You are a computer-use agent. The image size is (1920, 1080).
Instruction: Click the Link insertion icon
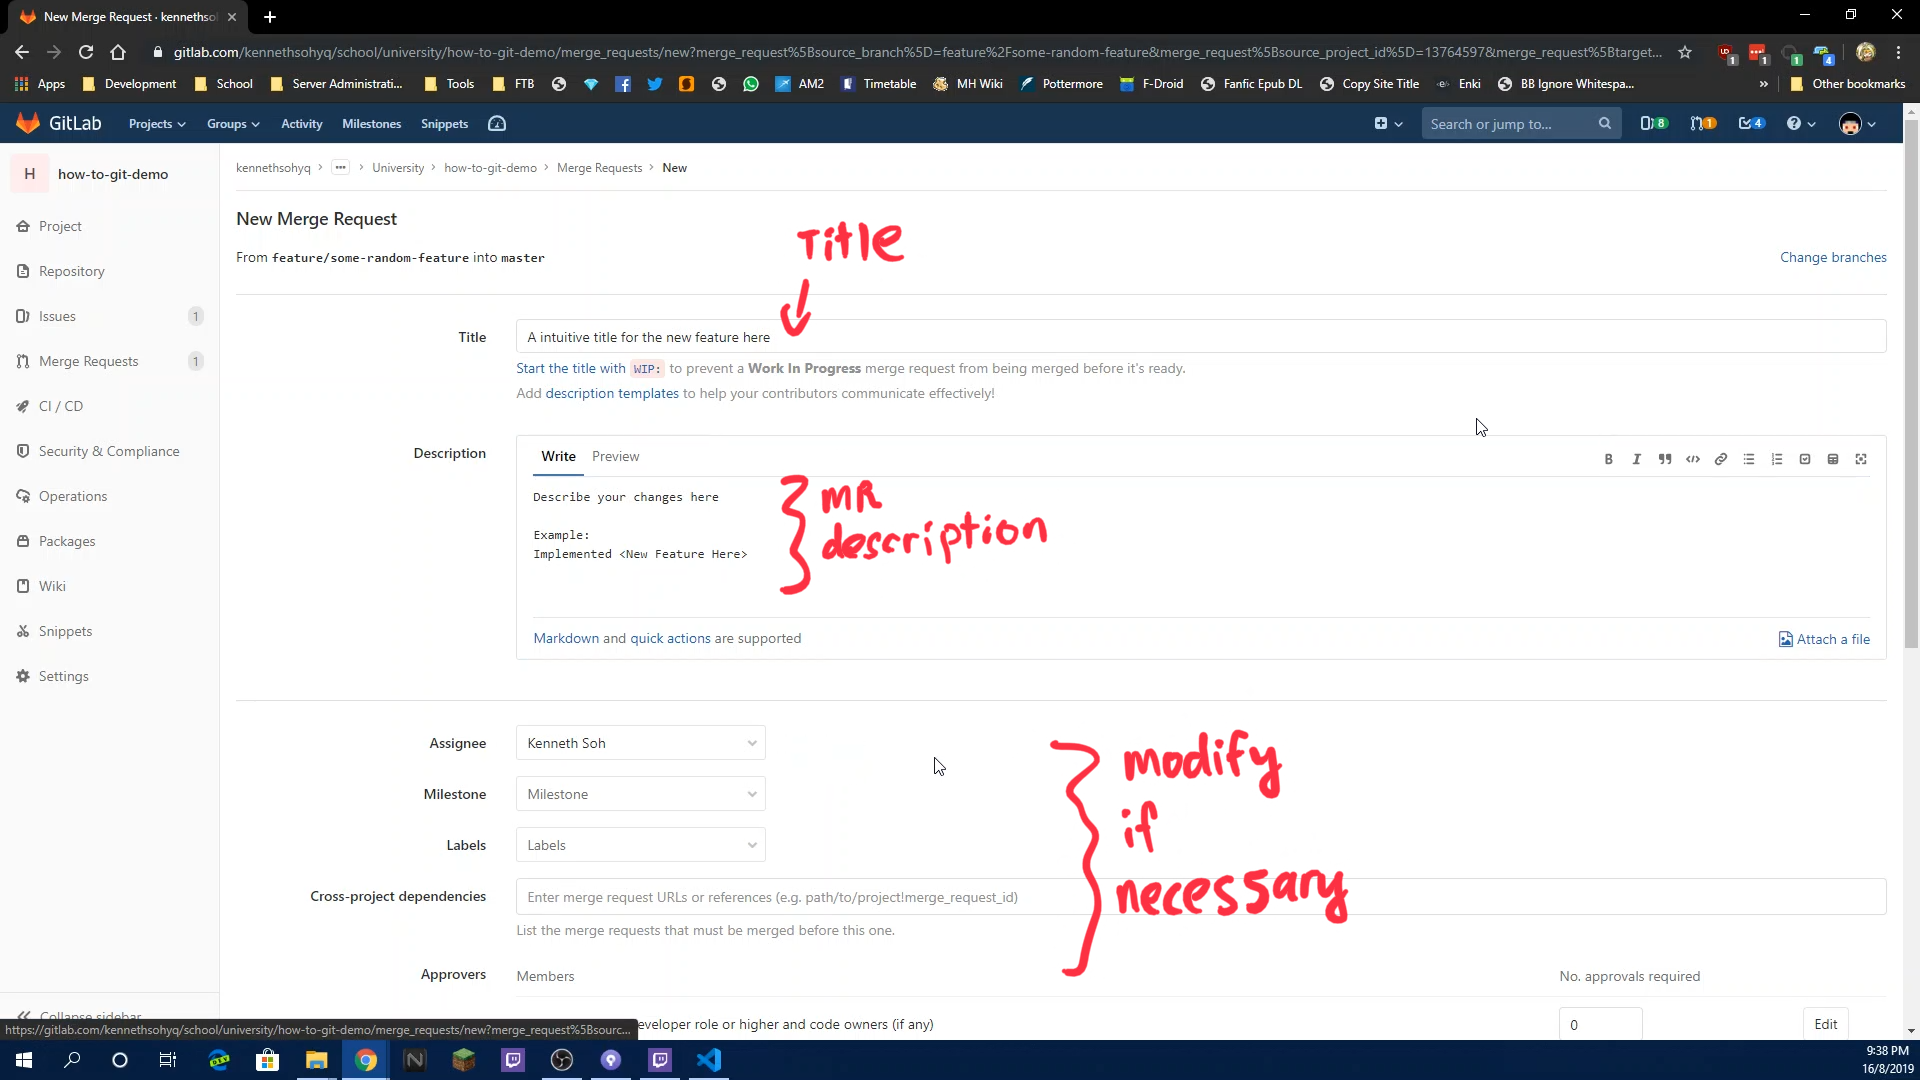click(1722, 459)
